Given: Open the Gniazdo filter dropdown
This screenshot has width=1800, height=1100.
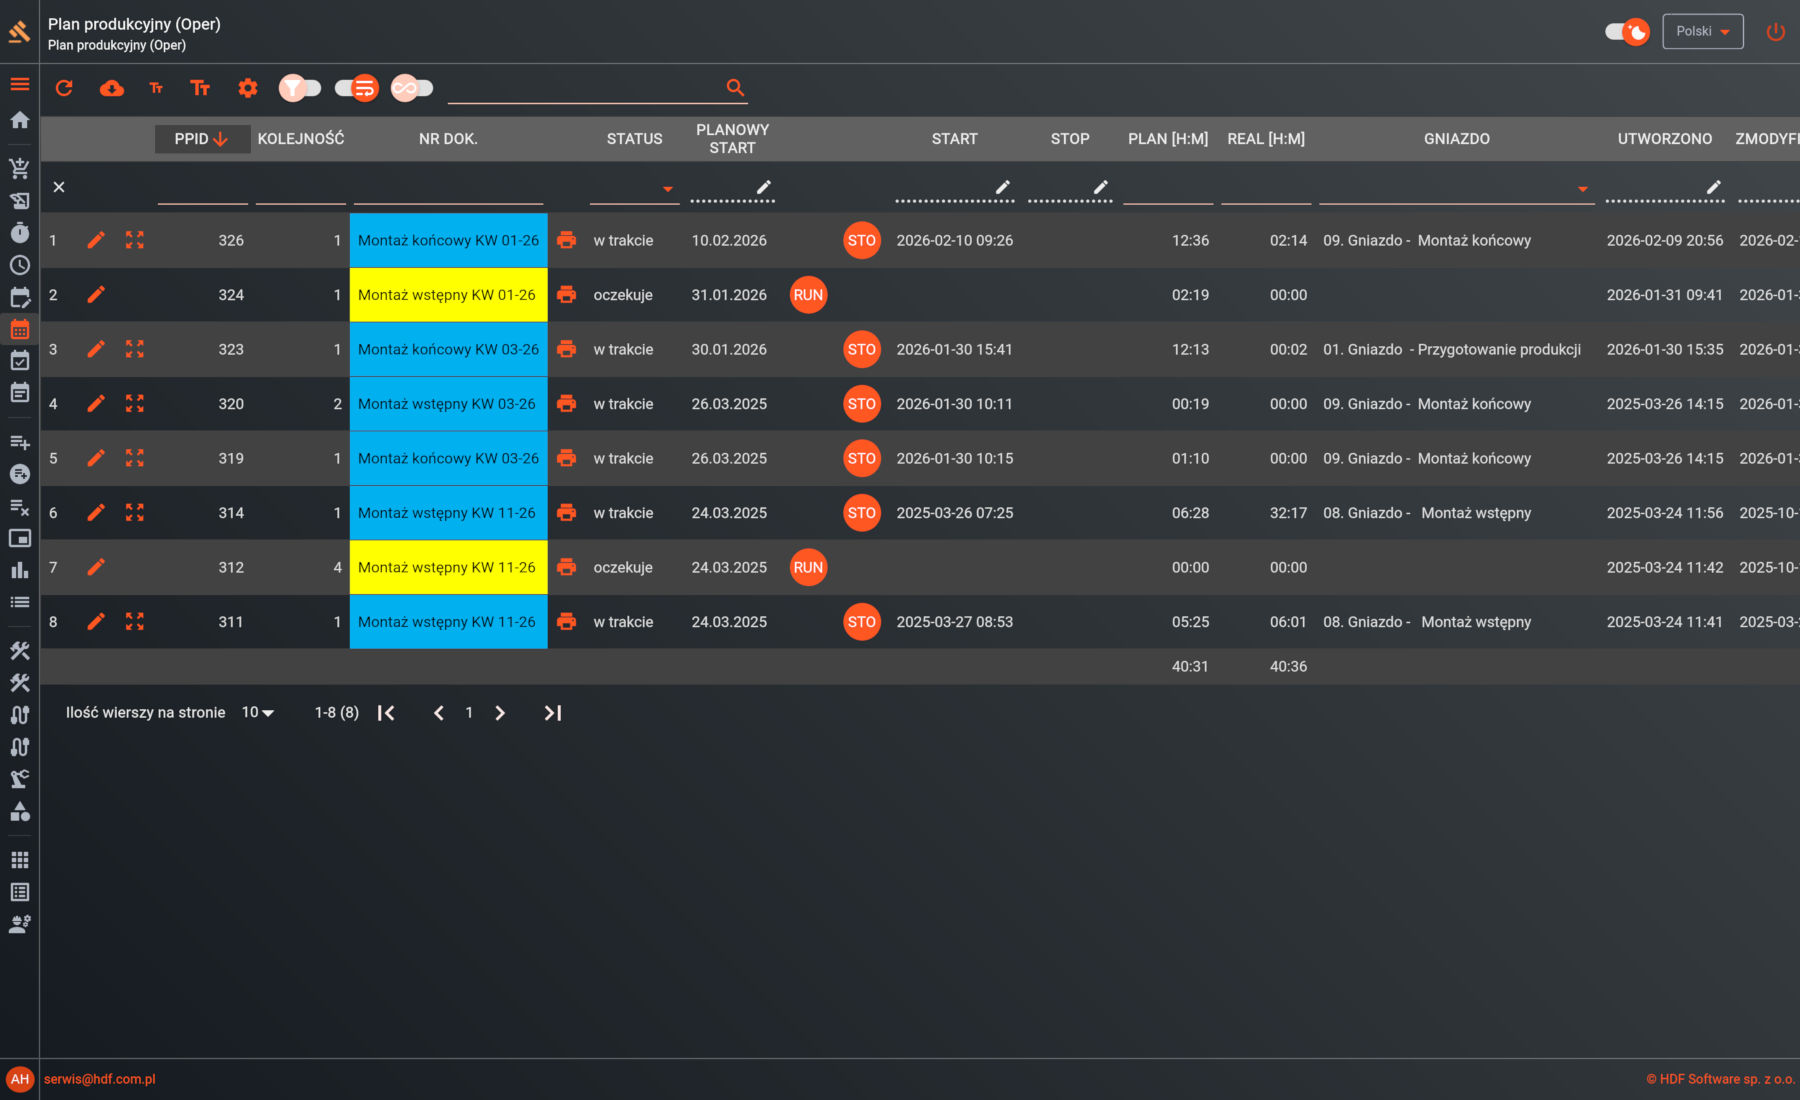Looking at the screenshot, I should coord(1456,188).
